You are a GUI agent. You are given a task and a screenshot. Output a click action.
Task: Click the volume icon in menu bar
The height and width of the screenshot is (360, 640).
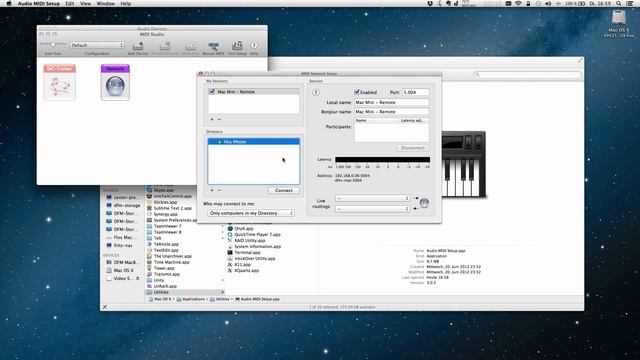click(x=548, y=3)
